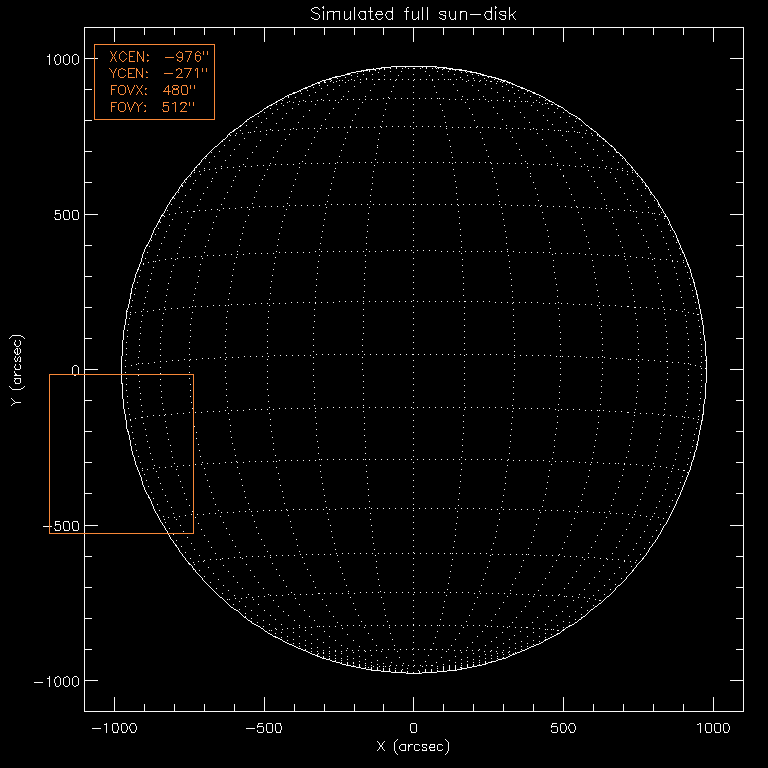Click the 'X (arcsec)' axis label

(414, 747)
